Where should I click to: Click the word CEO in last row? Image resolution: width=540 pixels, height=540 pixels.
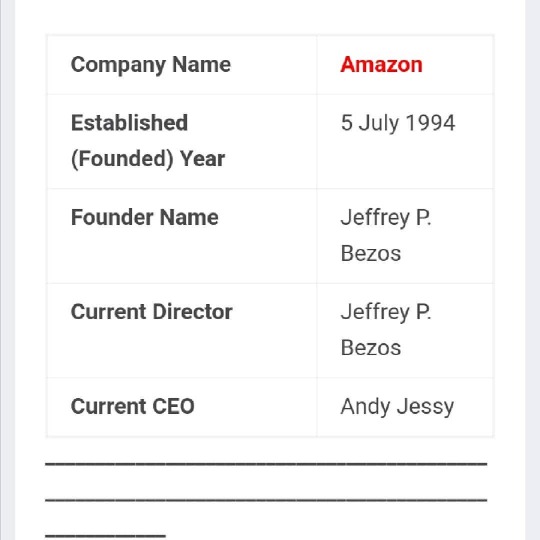173,406
